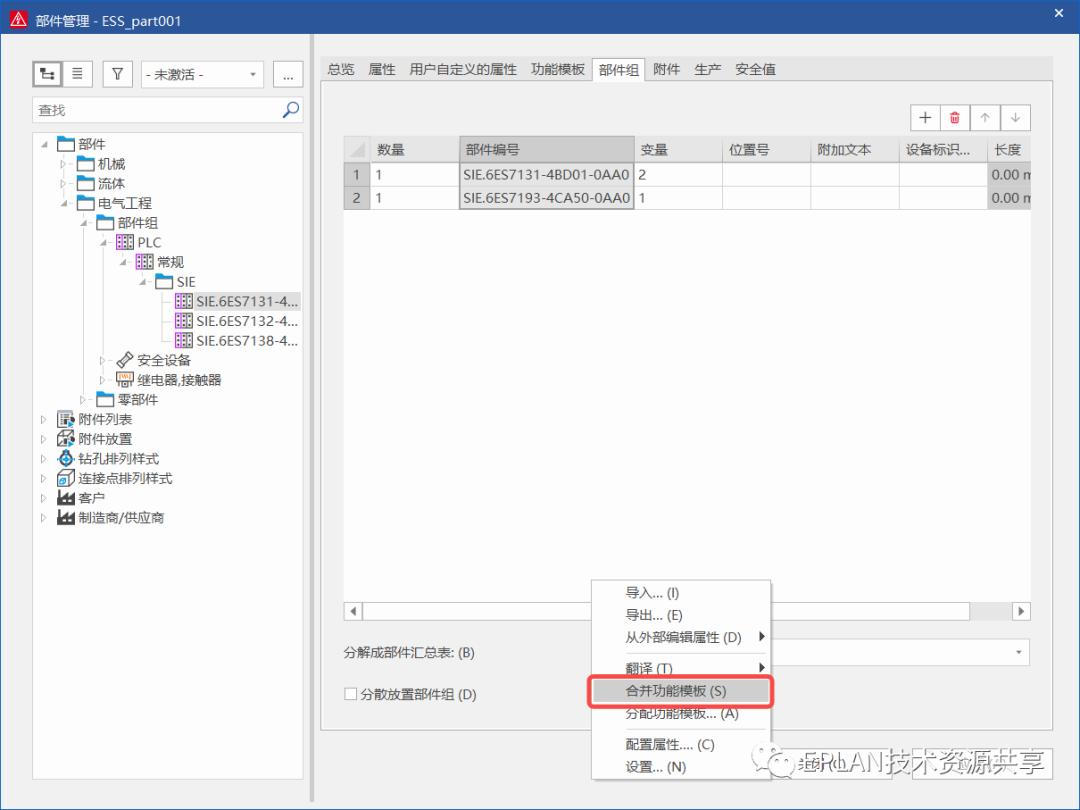Delete selected part using trash icon
This screenshot has width=1080, height=810.
(x=954, y=117)
